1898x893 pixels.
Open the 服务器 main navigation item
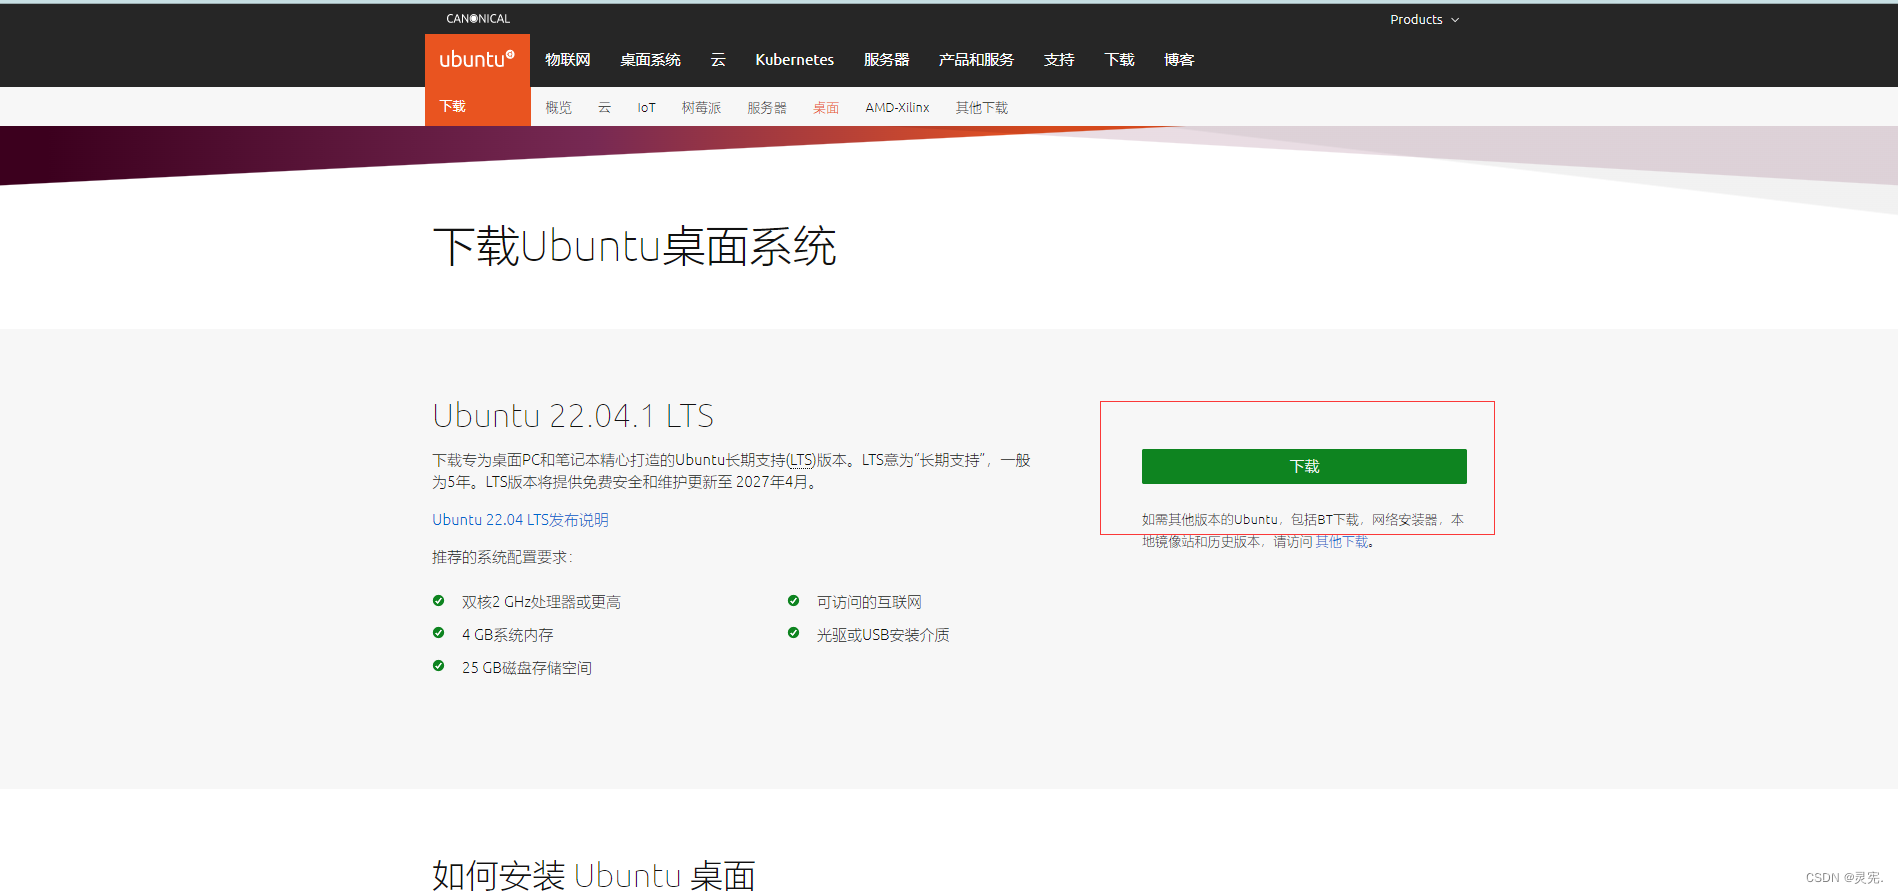point(886,60)
